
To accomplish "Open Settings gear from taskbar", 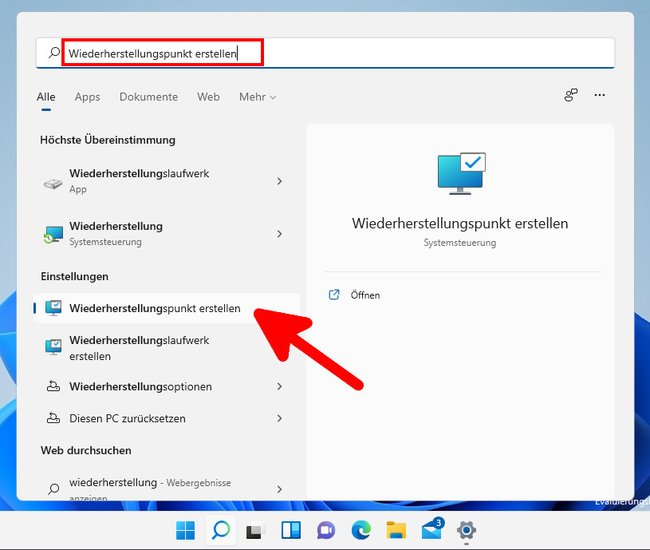I will click(466, 530).
